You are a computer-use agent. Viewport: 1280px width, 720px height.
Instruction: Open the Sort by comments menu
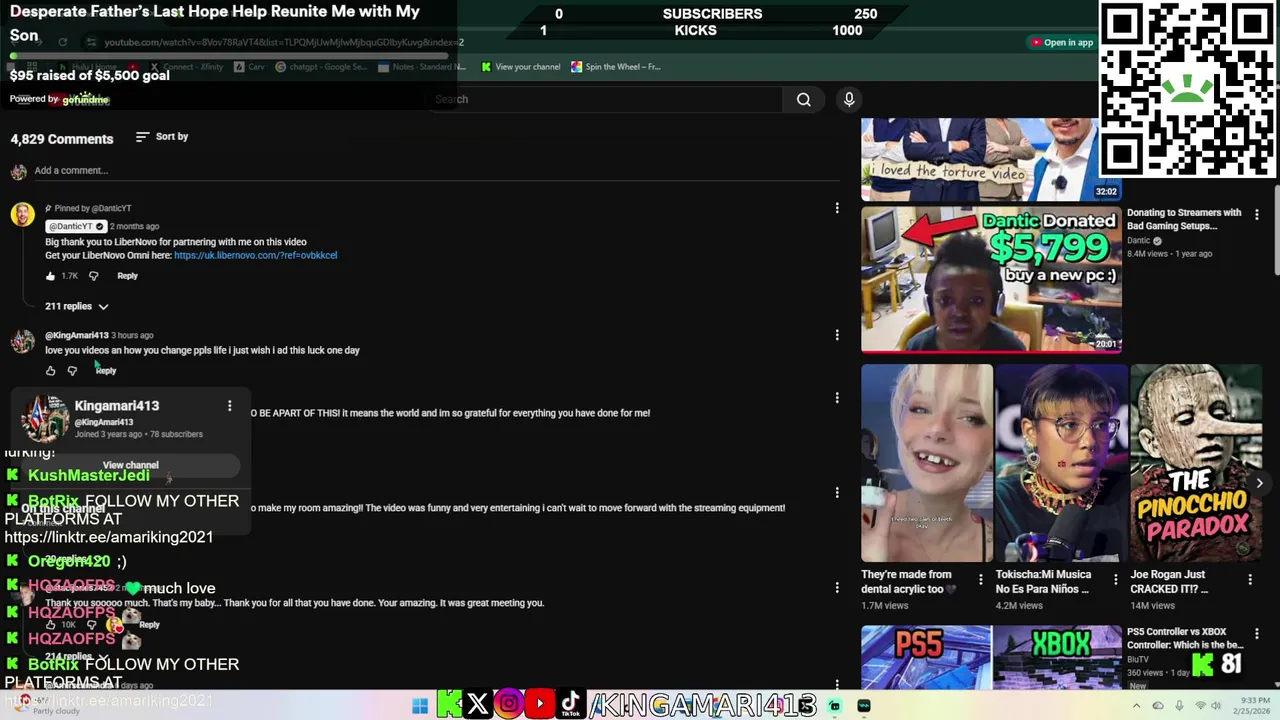coord(162,137)
